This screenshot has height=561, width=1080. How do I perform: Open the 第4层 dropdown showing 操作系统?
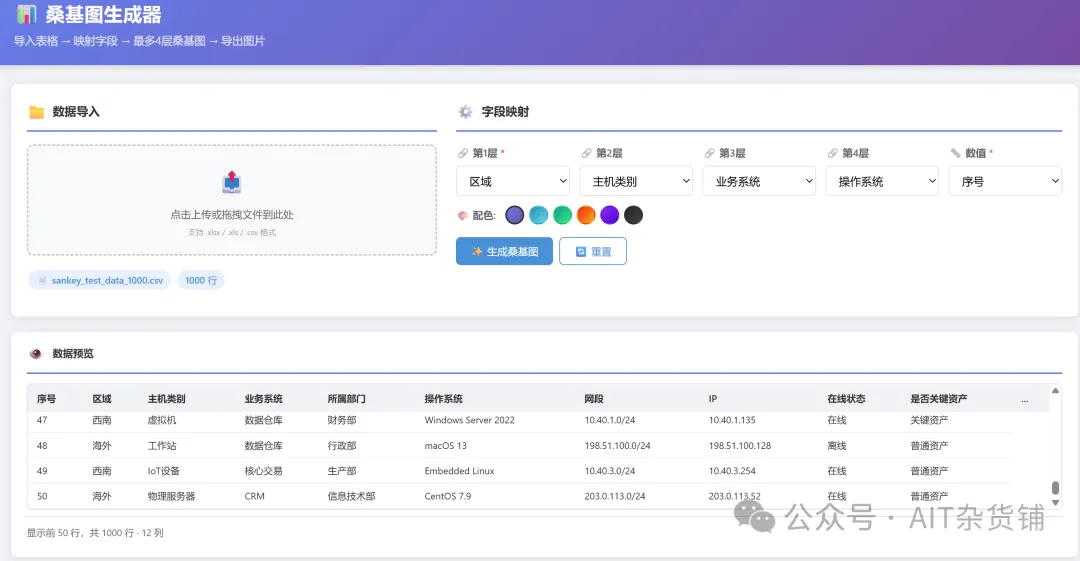(x=882, y=181)
